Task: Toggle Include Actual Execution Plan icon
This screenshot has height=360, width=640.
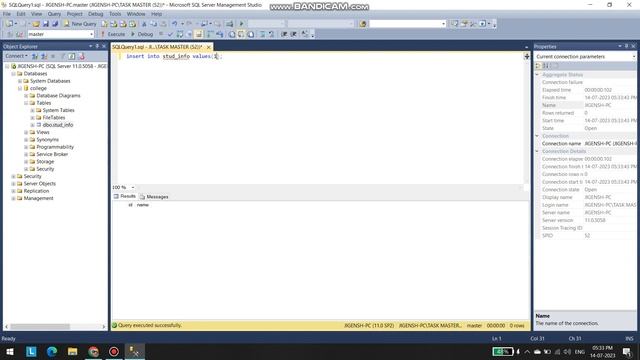Action: click(x=210, y=34)
